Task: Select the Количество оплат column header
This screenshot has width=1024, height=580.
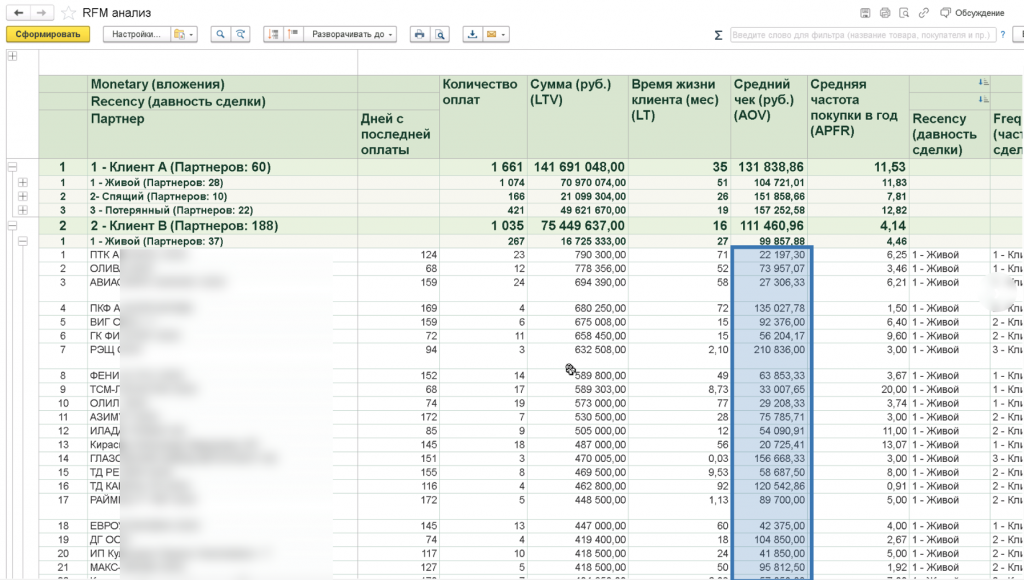Action: pos(483,117)
